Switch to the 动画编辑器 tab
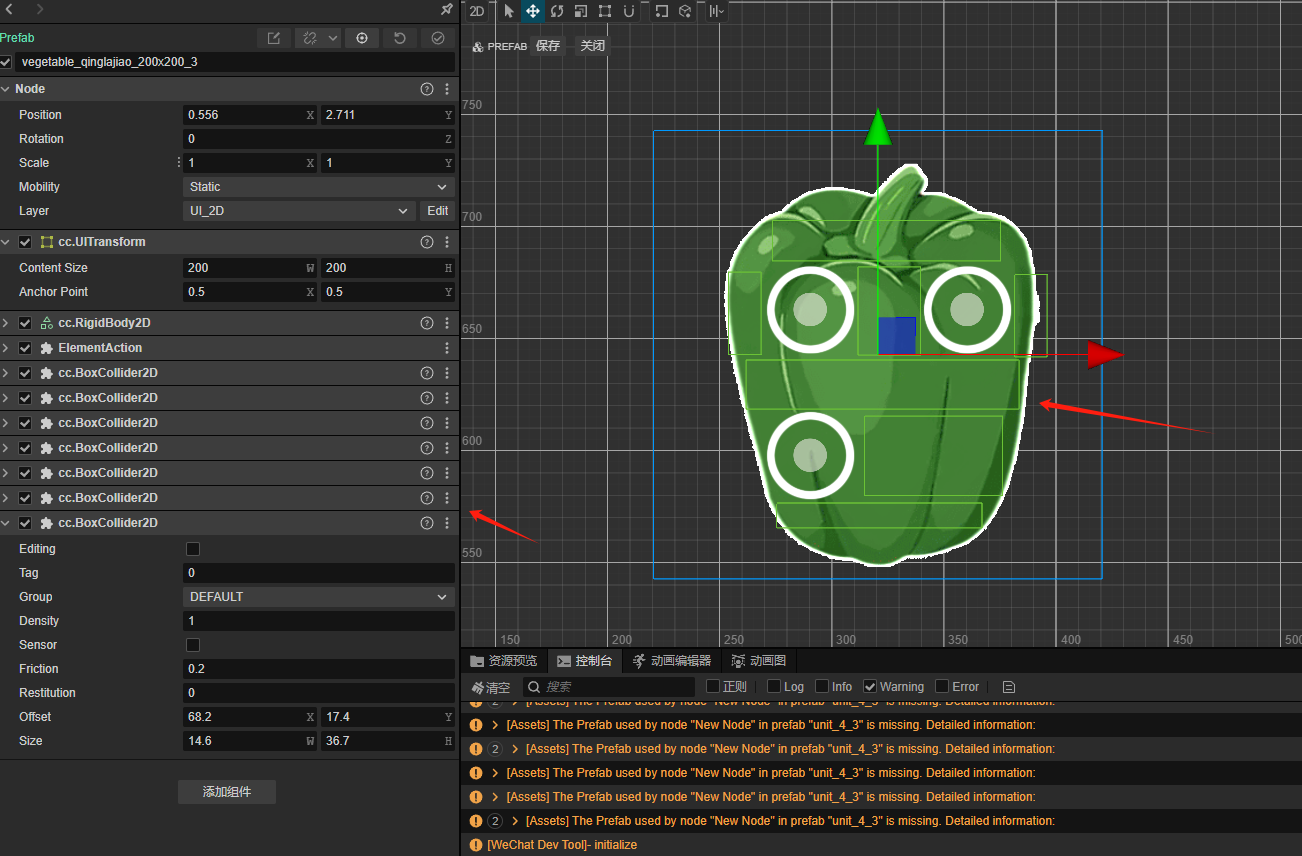This screenshot has height=856, width=1302. (670, 661)
